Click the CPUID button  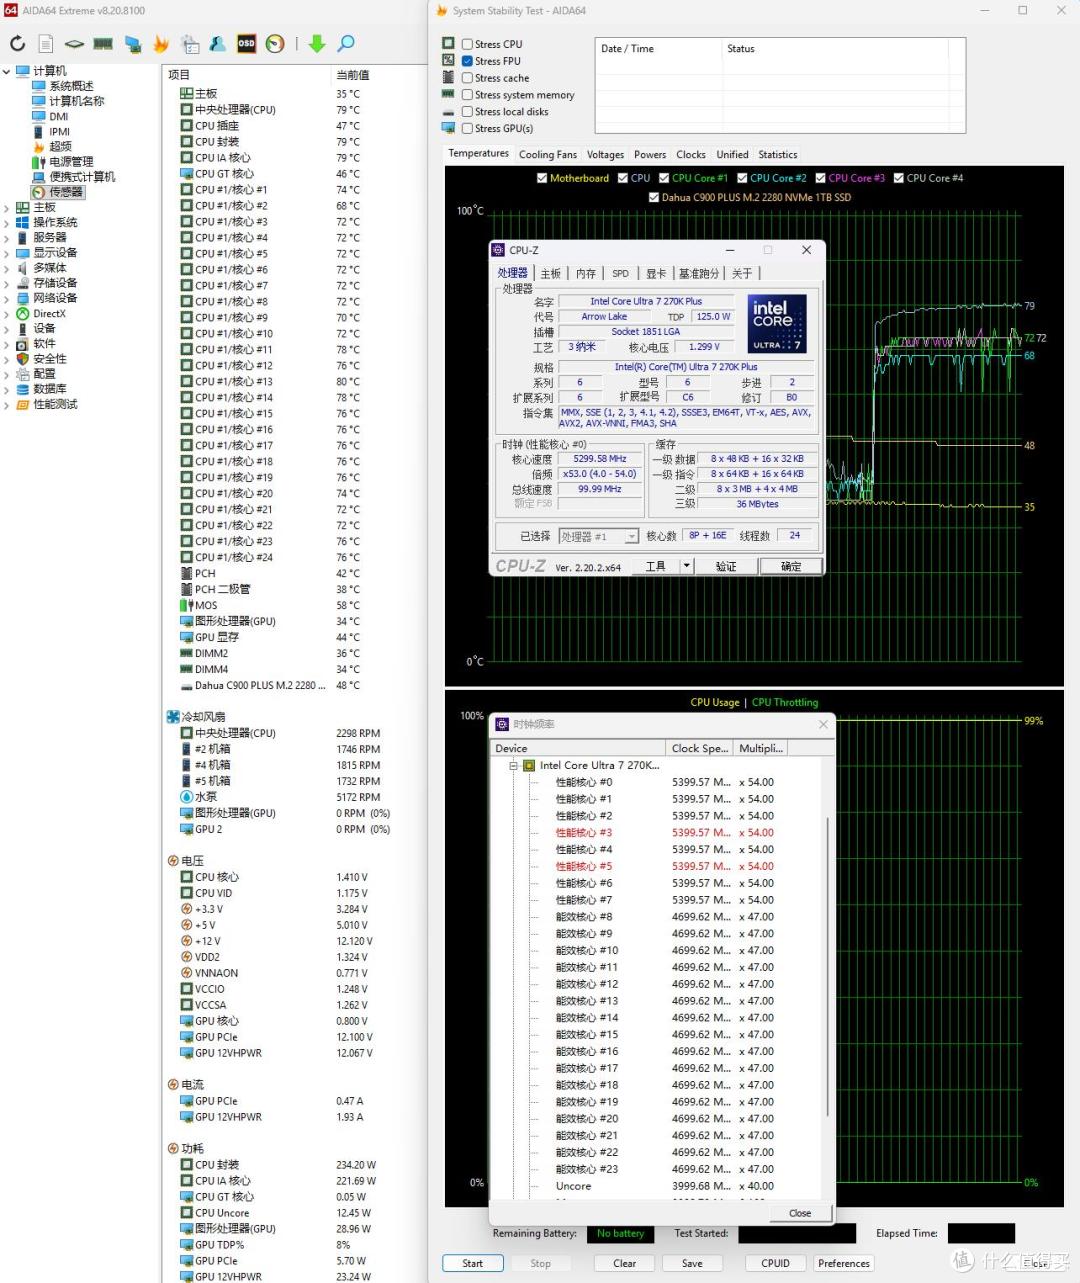(x=775, y=1263)
